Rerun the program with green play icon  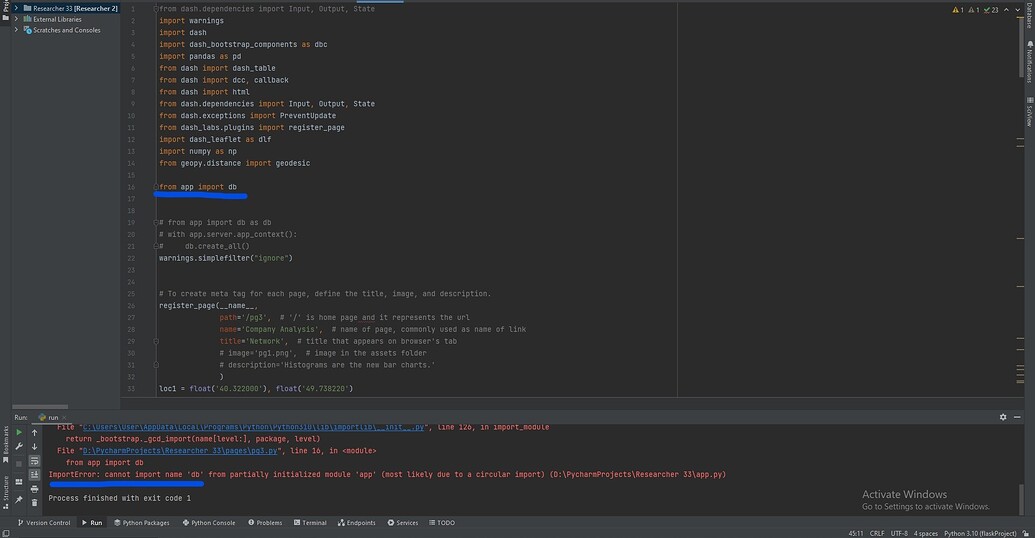pos(18,432)
